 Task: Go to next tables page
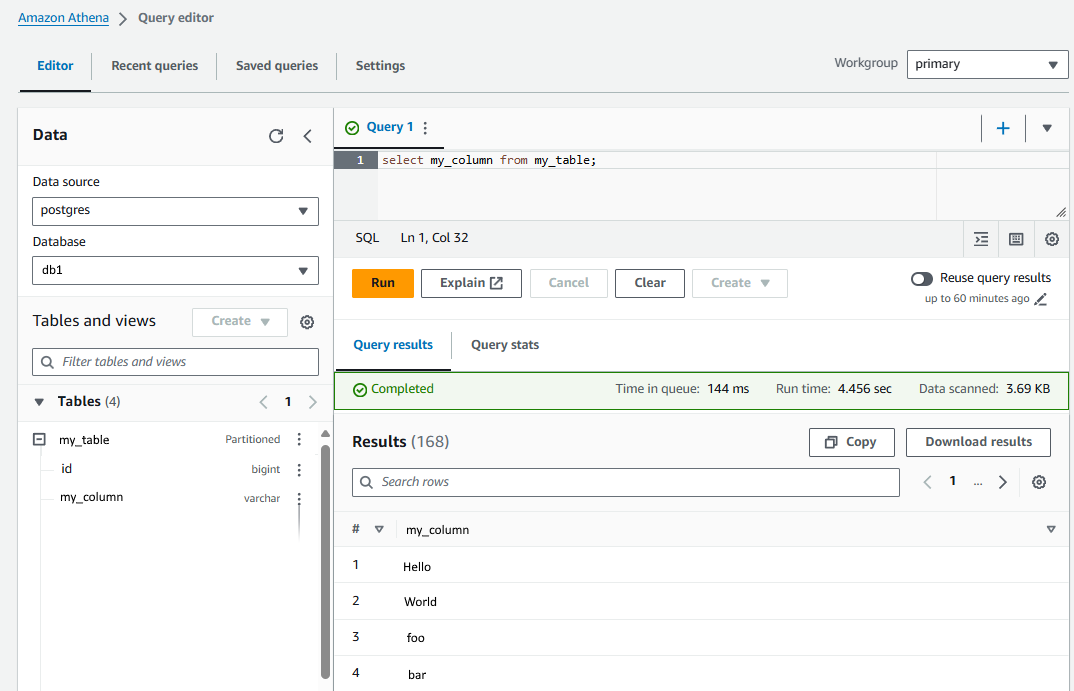point(313,402)
